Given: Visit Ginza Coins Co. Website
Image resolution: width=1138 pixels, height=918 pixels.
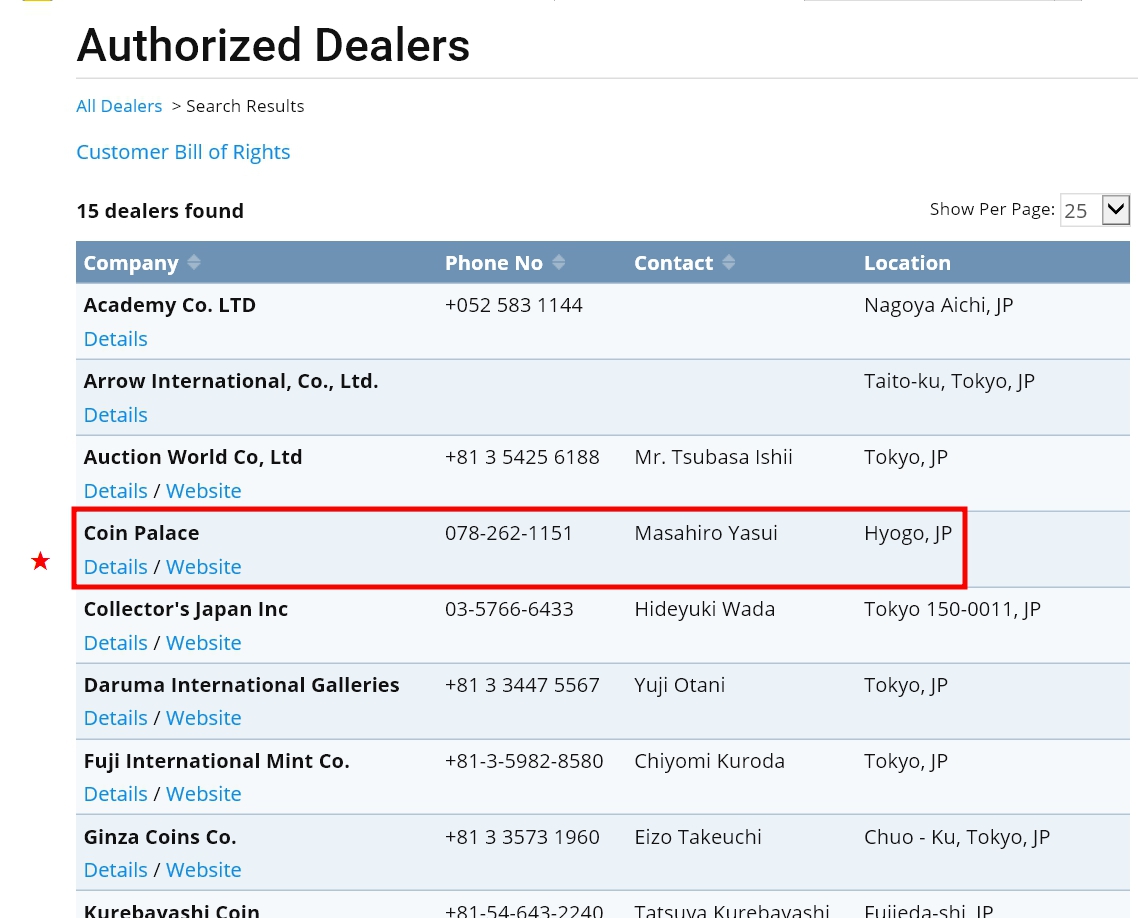Looking at the screenshot, I should pos(203,870).
